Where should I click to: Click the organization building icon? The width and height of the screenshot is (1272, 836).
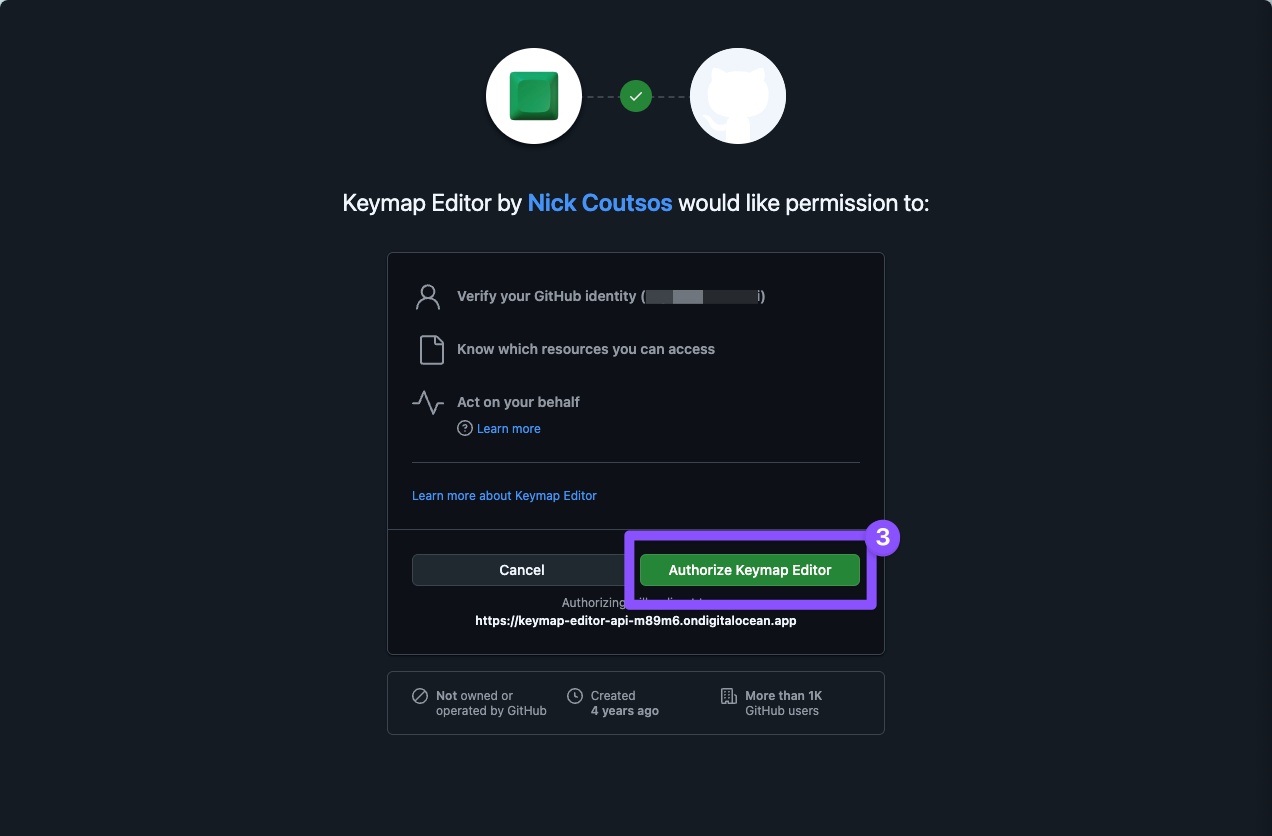(729, 696)
